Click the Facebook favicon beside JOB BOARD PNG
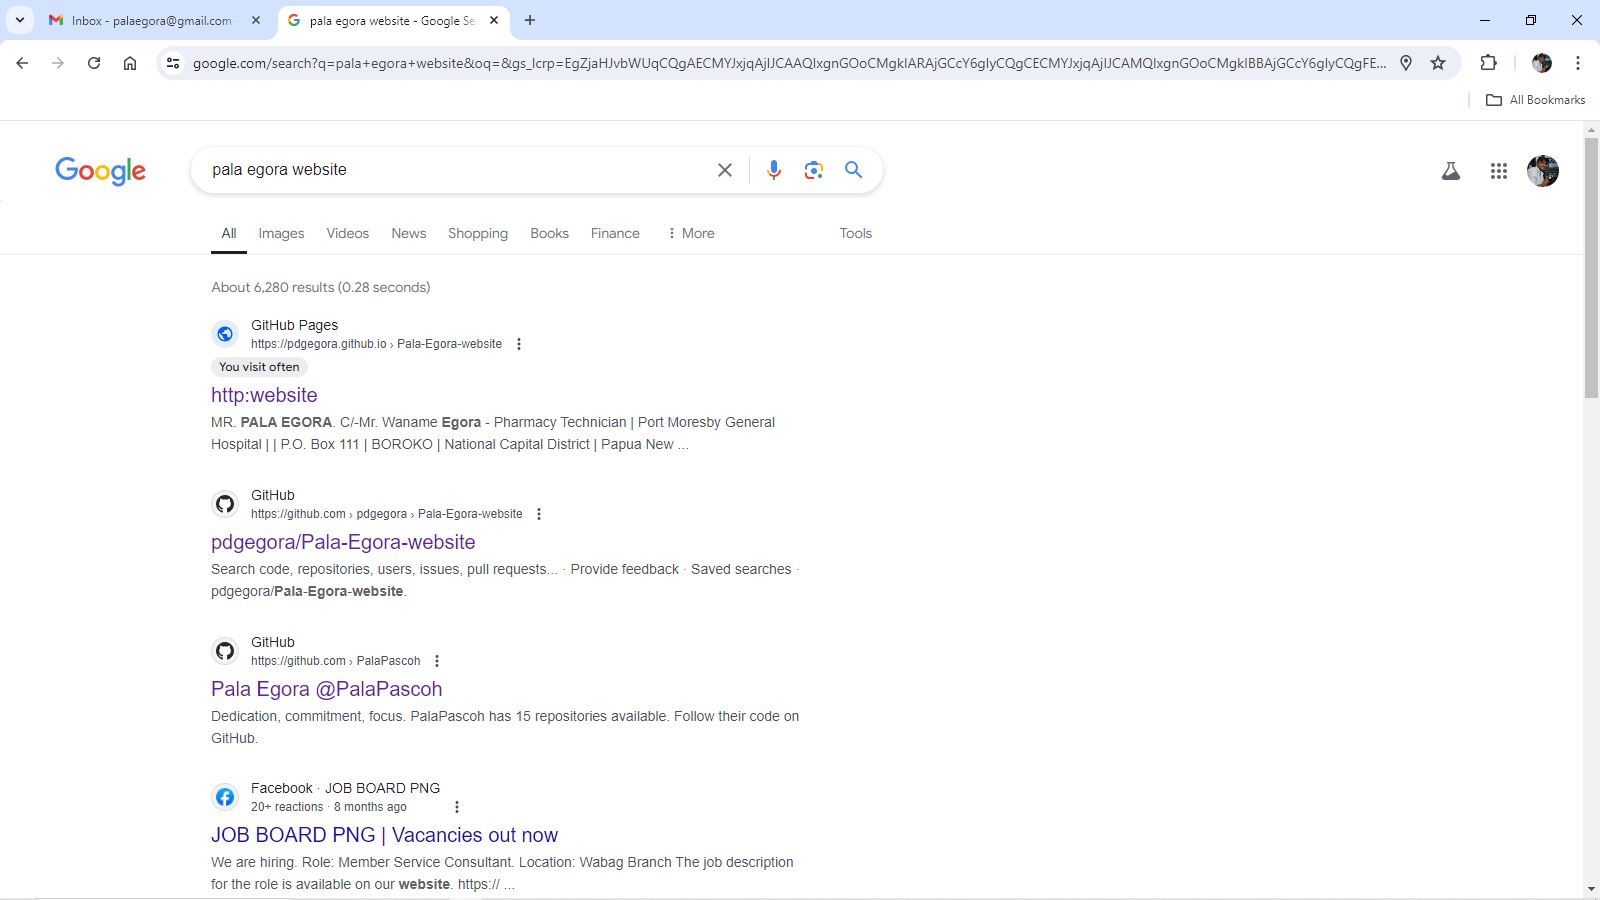 coord(225,797)
